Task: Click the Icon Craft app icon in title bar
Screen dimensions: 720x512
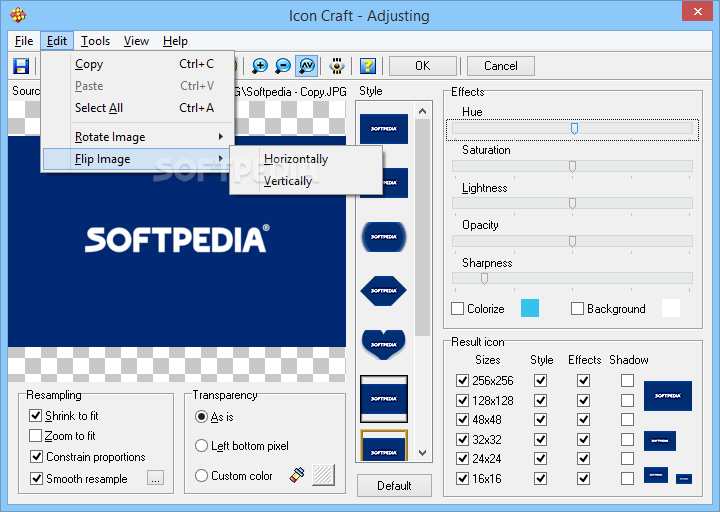Action: point(18,15)
